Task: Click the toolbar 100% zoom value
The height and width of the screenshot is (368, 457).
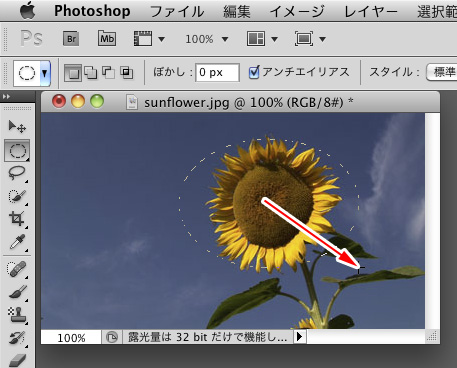Action: pyautogui.click(x=199, y=39)
